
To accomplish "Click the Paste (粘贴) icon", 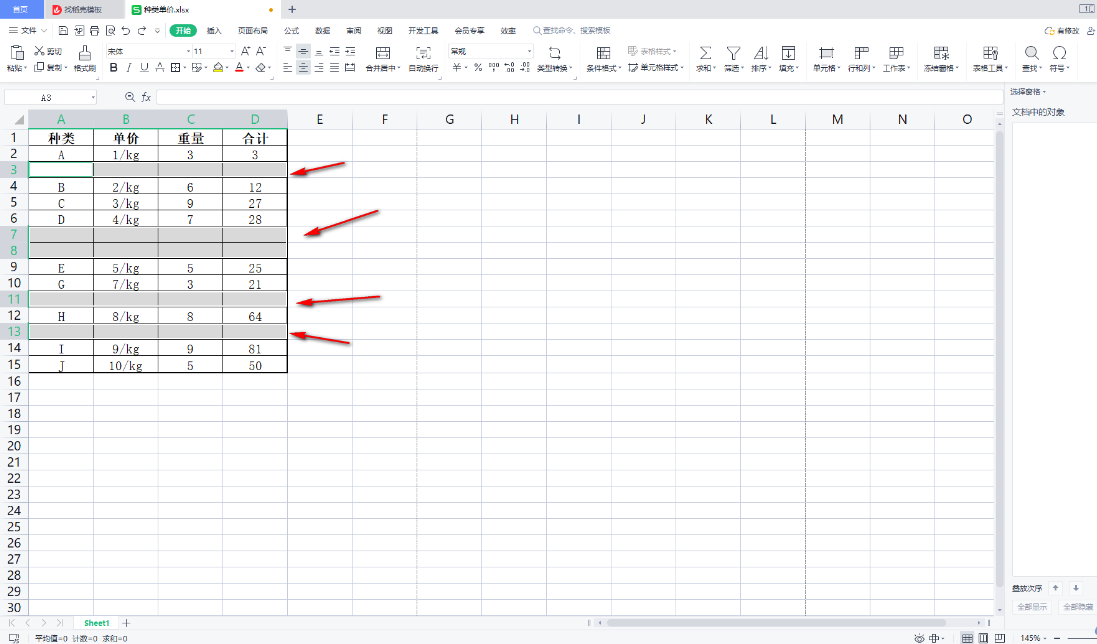I will [16, 53].
